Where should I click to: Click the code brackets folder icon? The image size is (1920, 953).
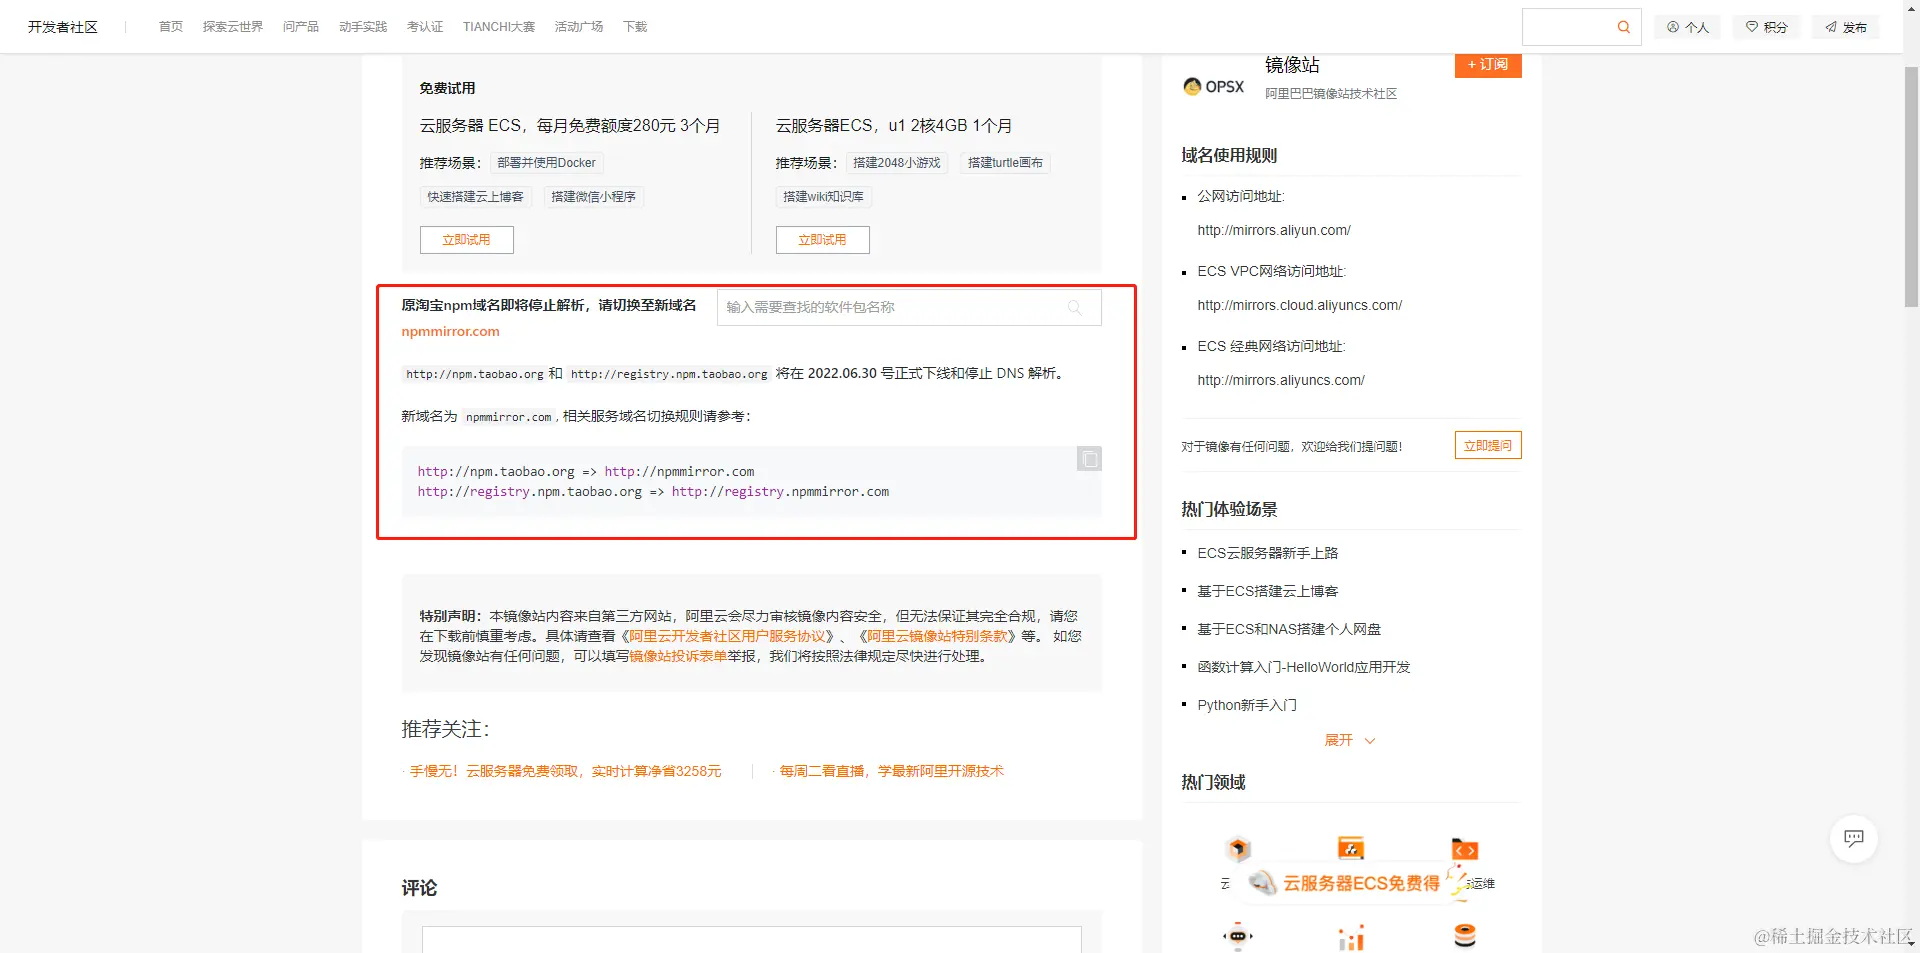tap(1465, 849)
